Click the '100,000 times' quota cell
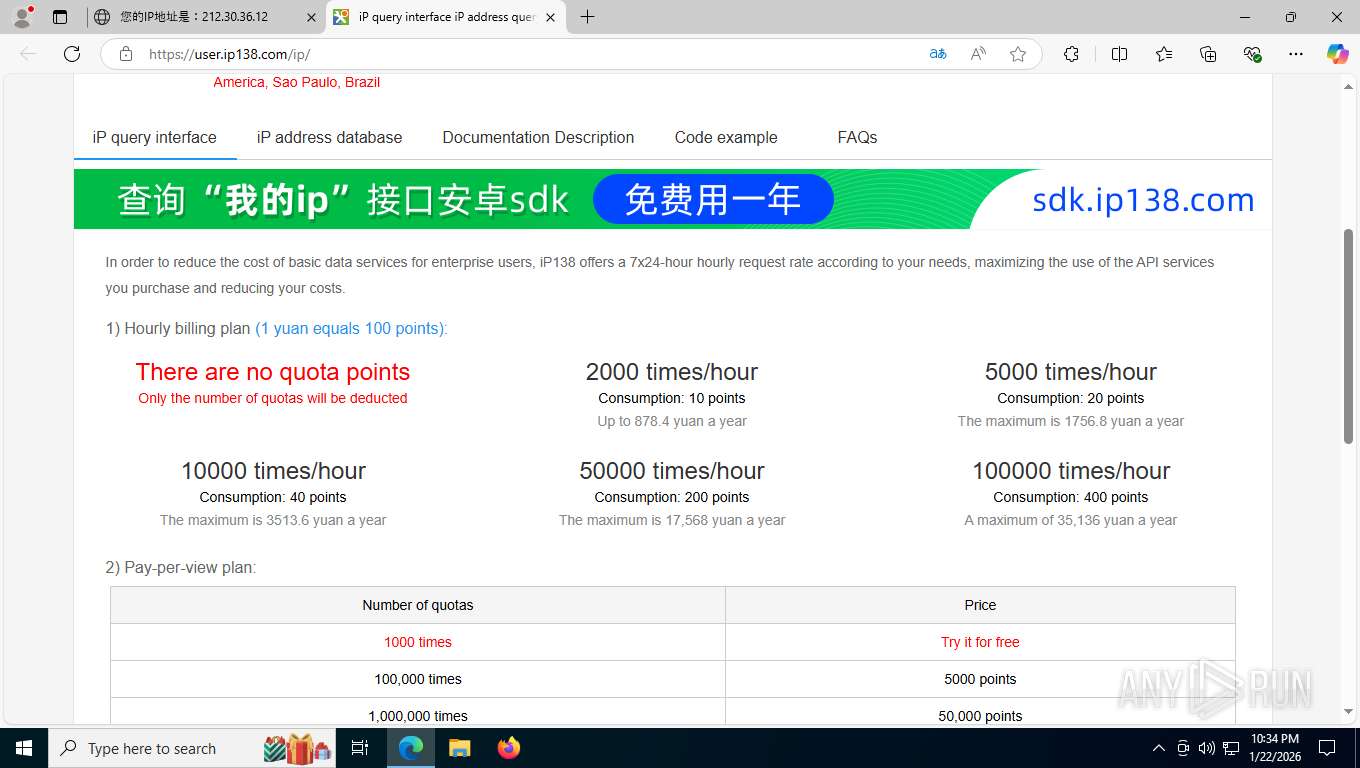 tap(418, 679)
